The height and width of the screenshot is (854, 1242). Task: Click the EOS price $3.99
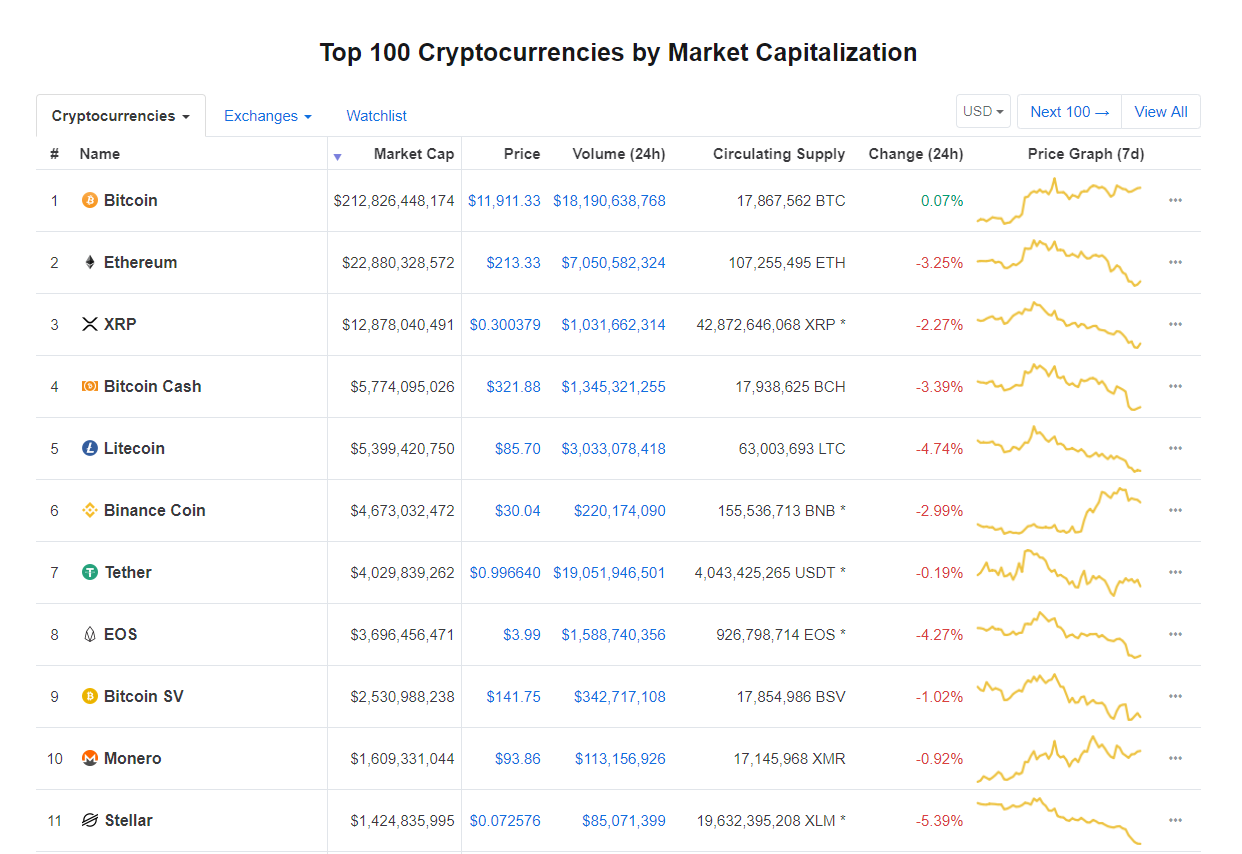pyautogui.click(x=522, y=635)
